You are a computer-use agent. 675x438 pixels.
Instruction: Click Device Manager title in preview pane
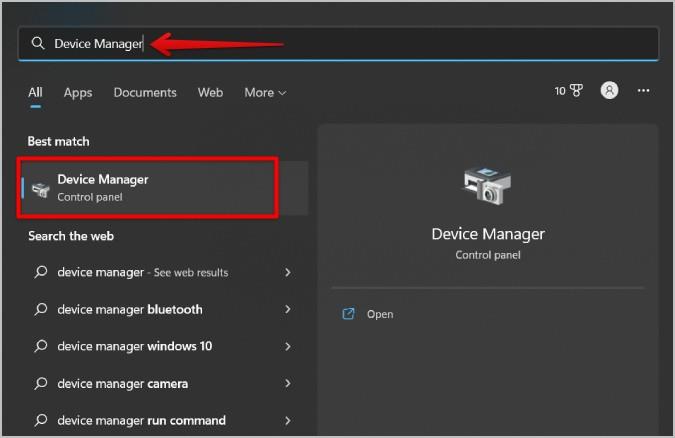pyautogui.click(x=488, y=234)
